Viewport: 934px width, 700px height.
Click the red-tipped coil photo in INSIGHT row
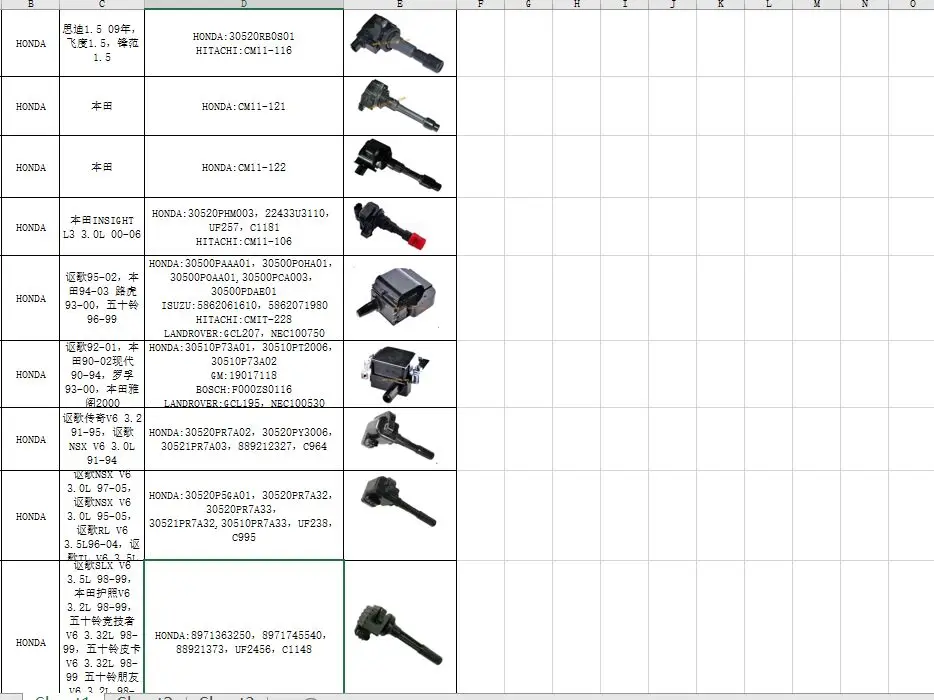point(399,226)
